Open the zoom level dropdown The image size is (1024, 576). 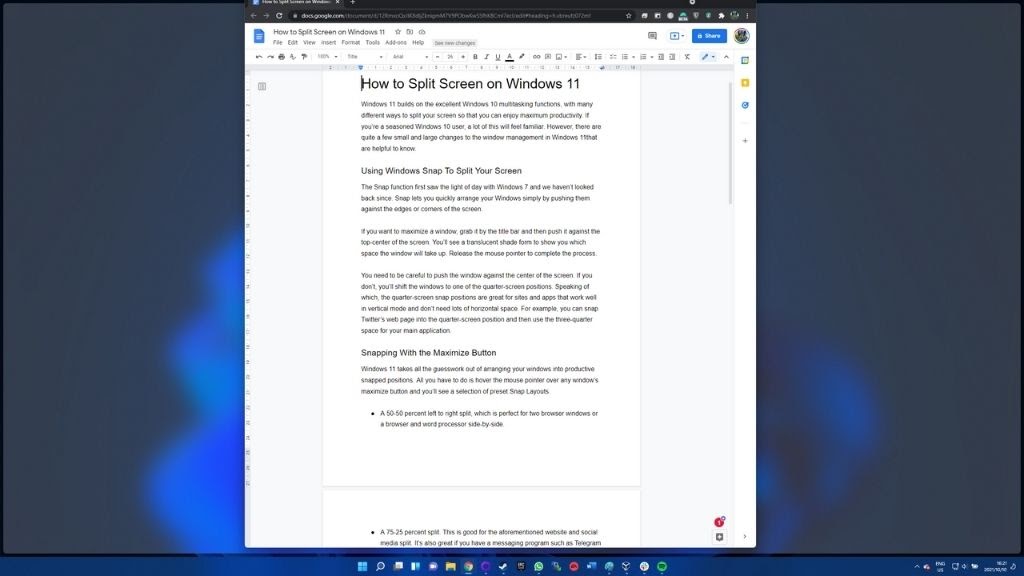(327, 57)
